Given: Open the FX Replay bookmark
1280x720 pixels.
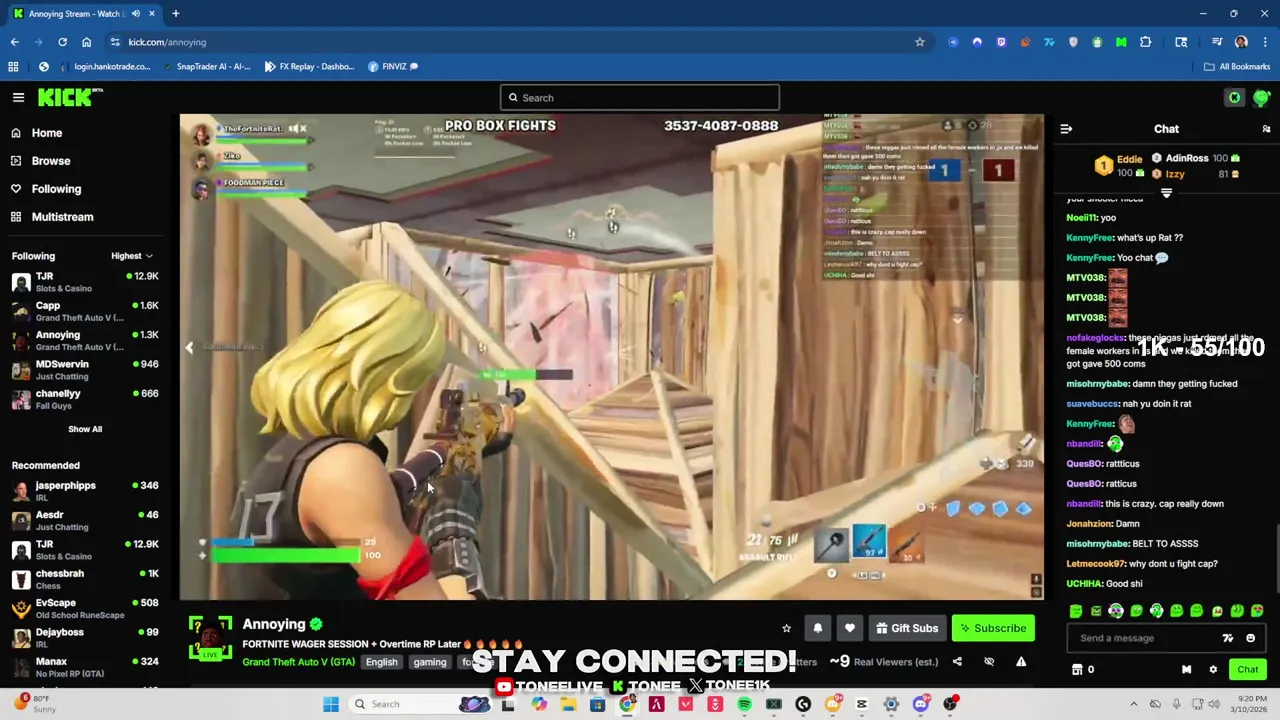Looking at the screenshot, I should [309, 67].
